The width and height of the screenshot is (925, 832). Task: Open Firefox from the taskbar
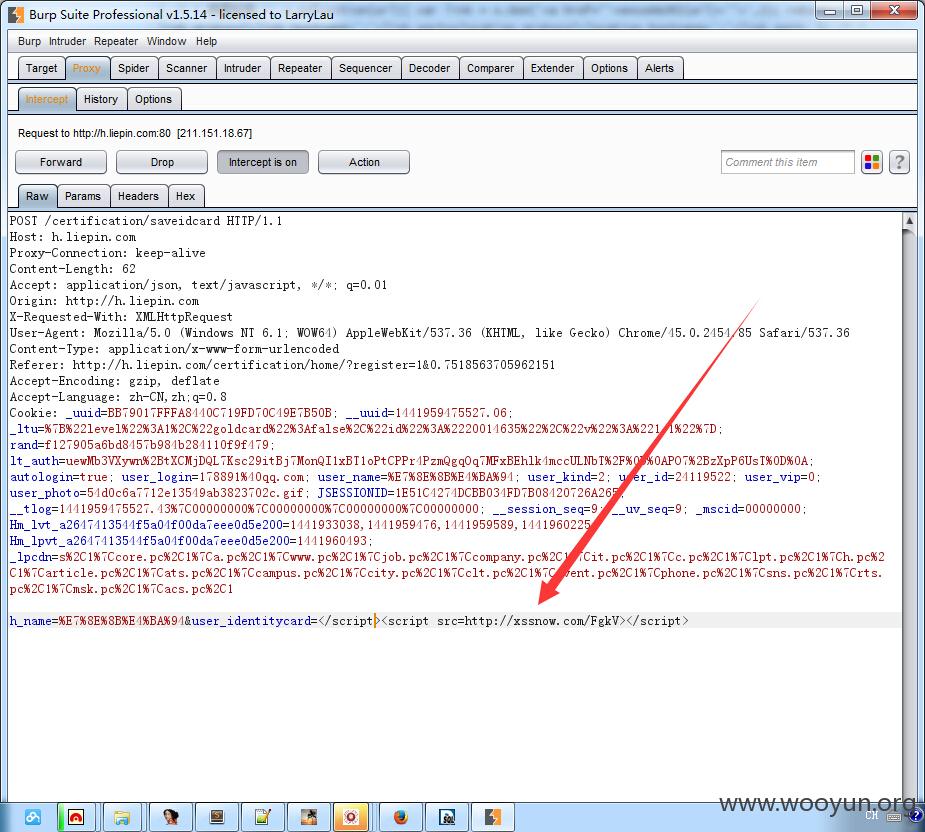[x=401, y=817]
